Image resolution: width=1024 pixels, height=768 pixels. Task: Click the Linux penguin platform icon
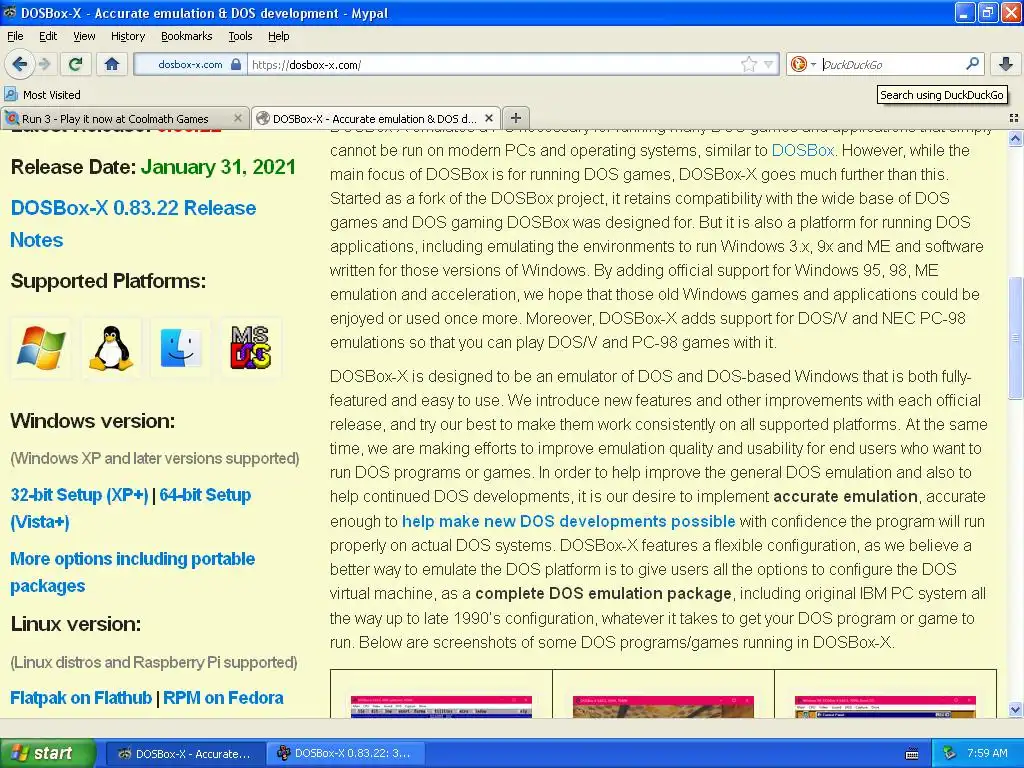tap(111, 347)
